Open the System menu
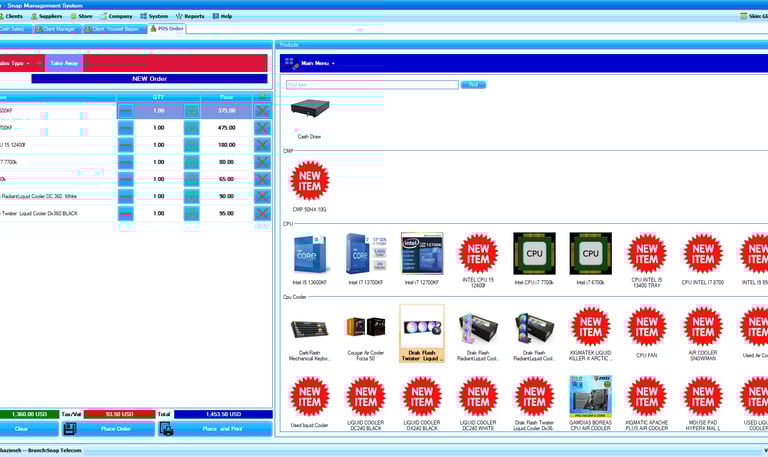This screenshot has width=768, height=457. pos(154,16)
